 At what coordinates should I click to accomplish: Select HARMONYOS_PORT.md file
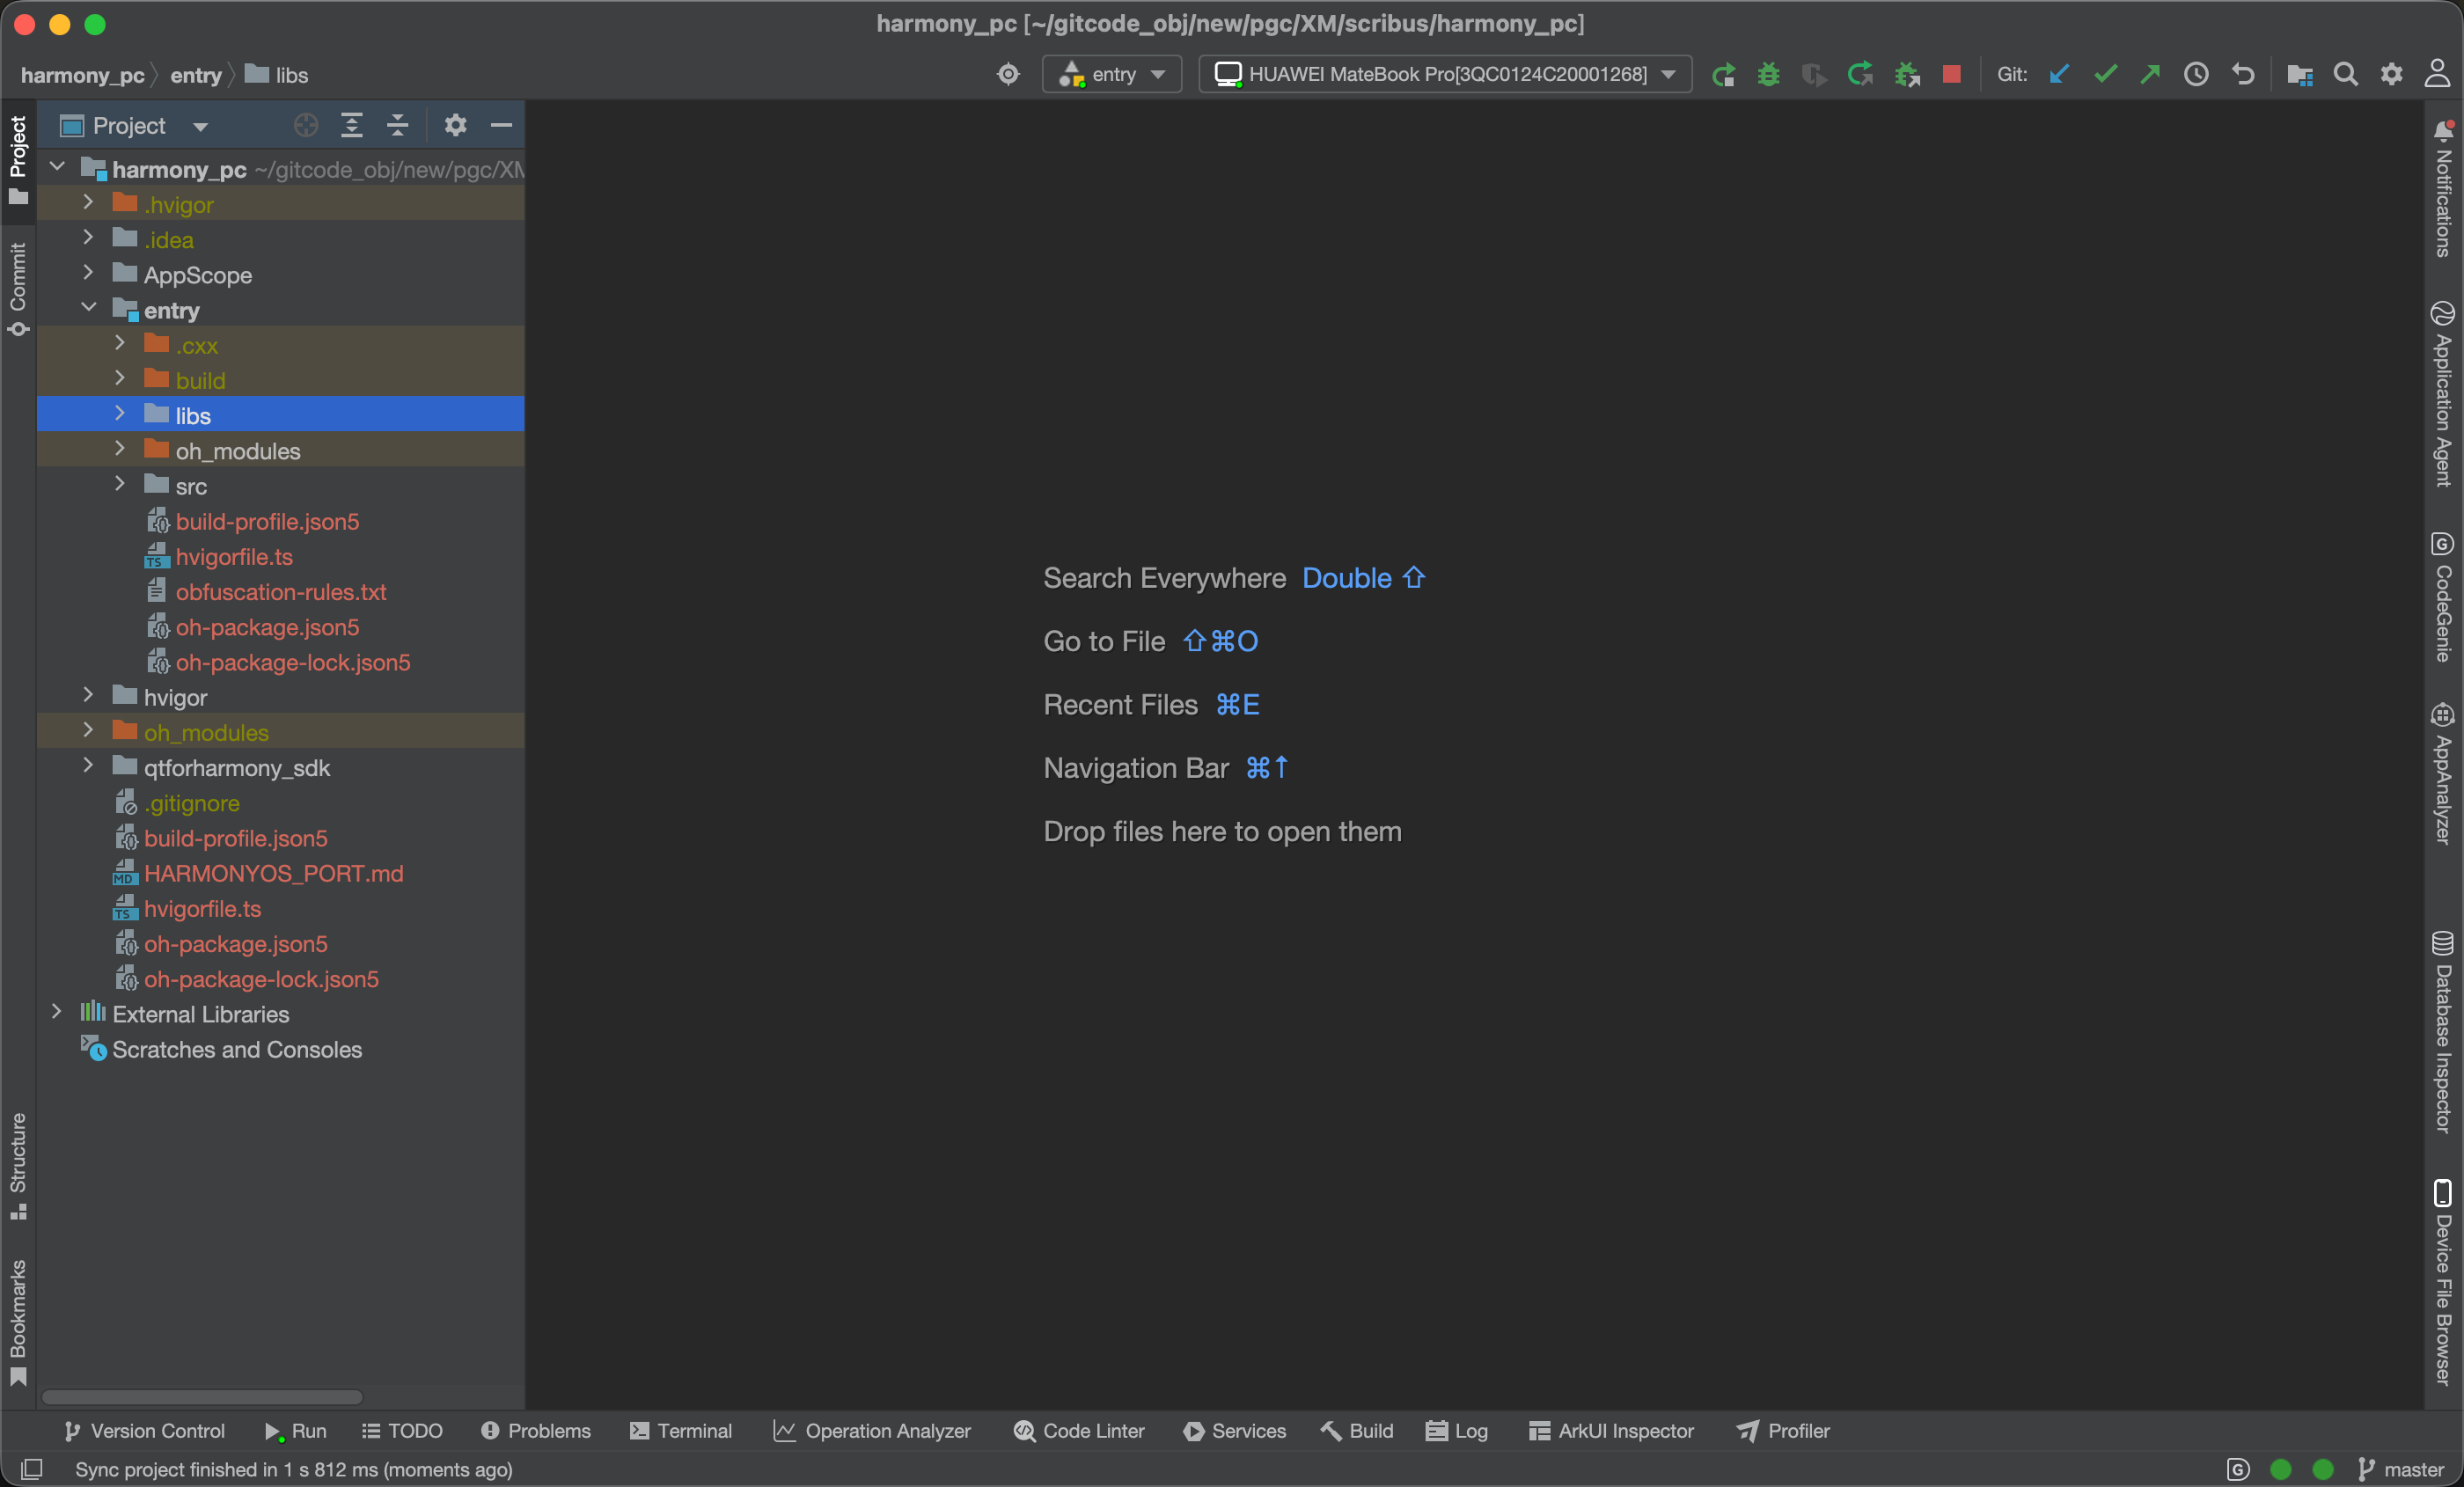click(x=273, y=873)
